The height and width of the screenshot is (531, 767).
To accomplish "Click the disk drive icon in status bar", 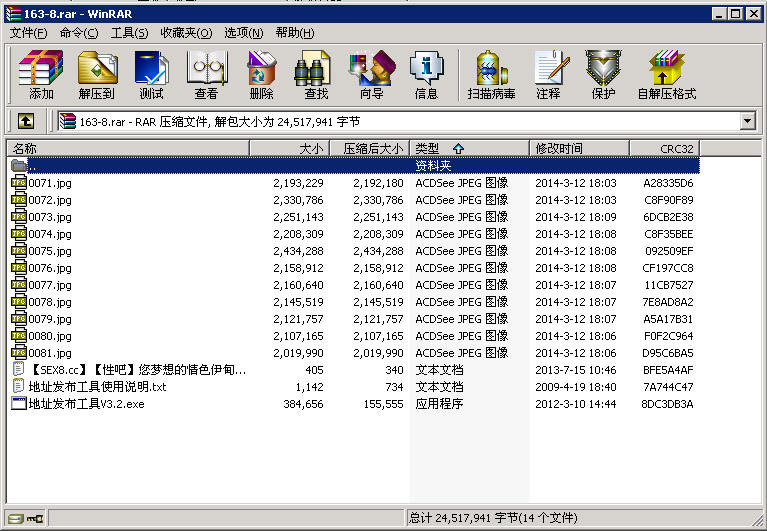I will pyautogui.click(x=16, y=518).
